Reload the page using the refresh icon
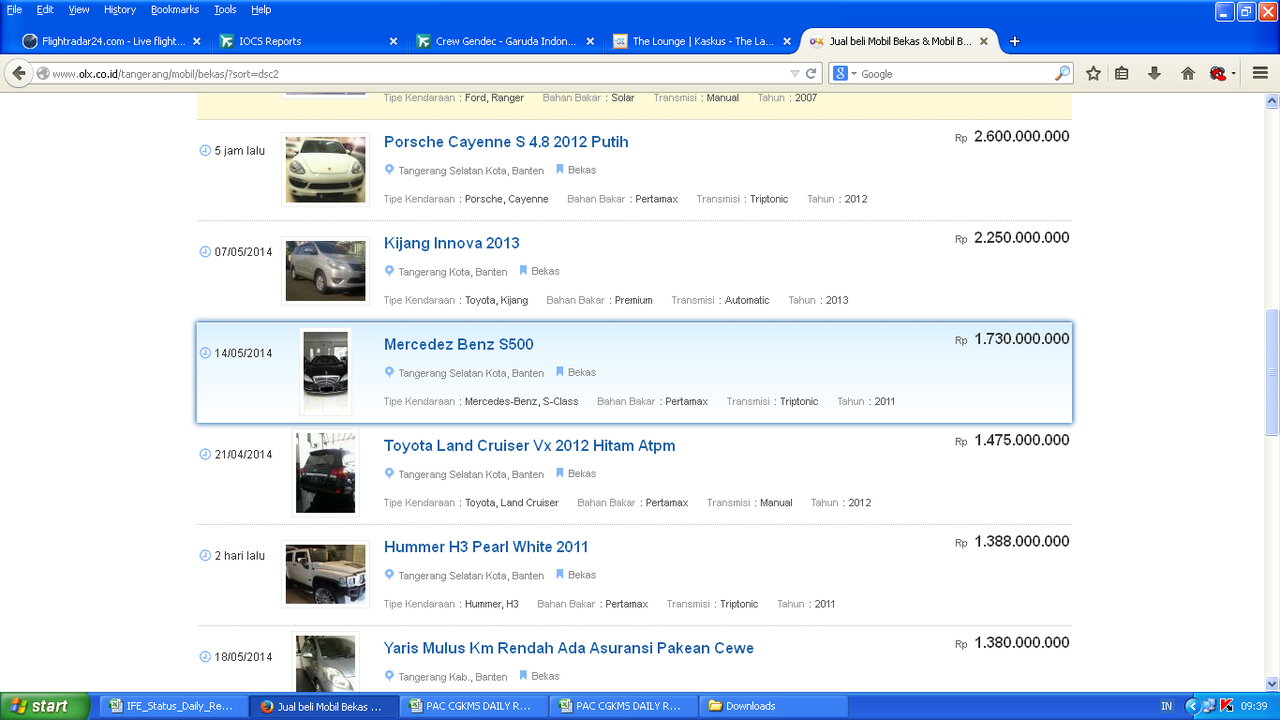This screenshot has height=720, width=1280. (x=811, y=73)
